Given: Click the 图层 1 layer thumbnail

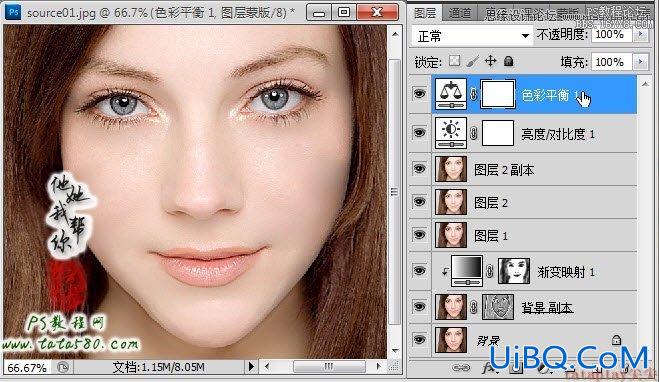Looking at the screenshot, I should (451, 234).
